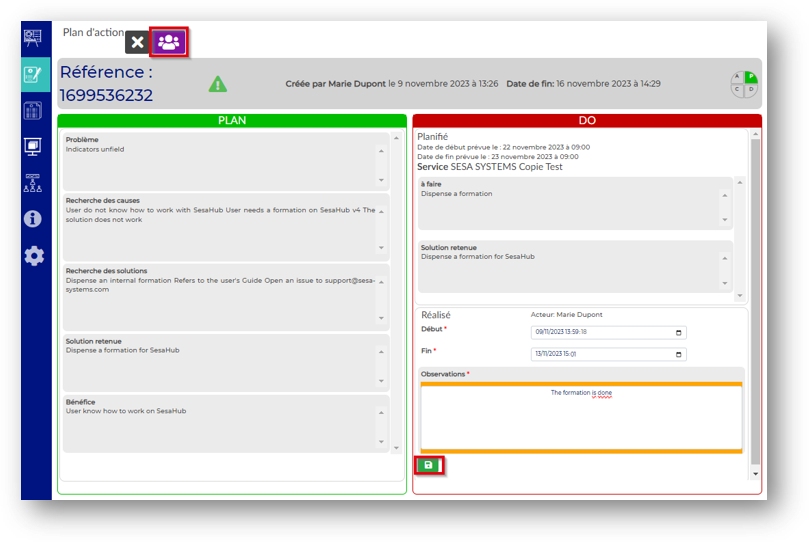Screen dimensions: 809x542
Task: Open the whiteboard icon in sidebar
Action: coord(34,39)
